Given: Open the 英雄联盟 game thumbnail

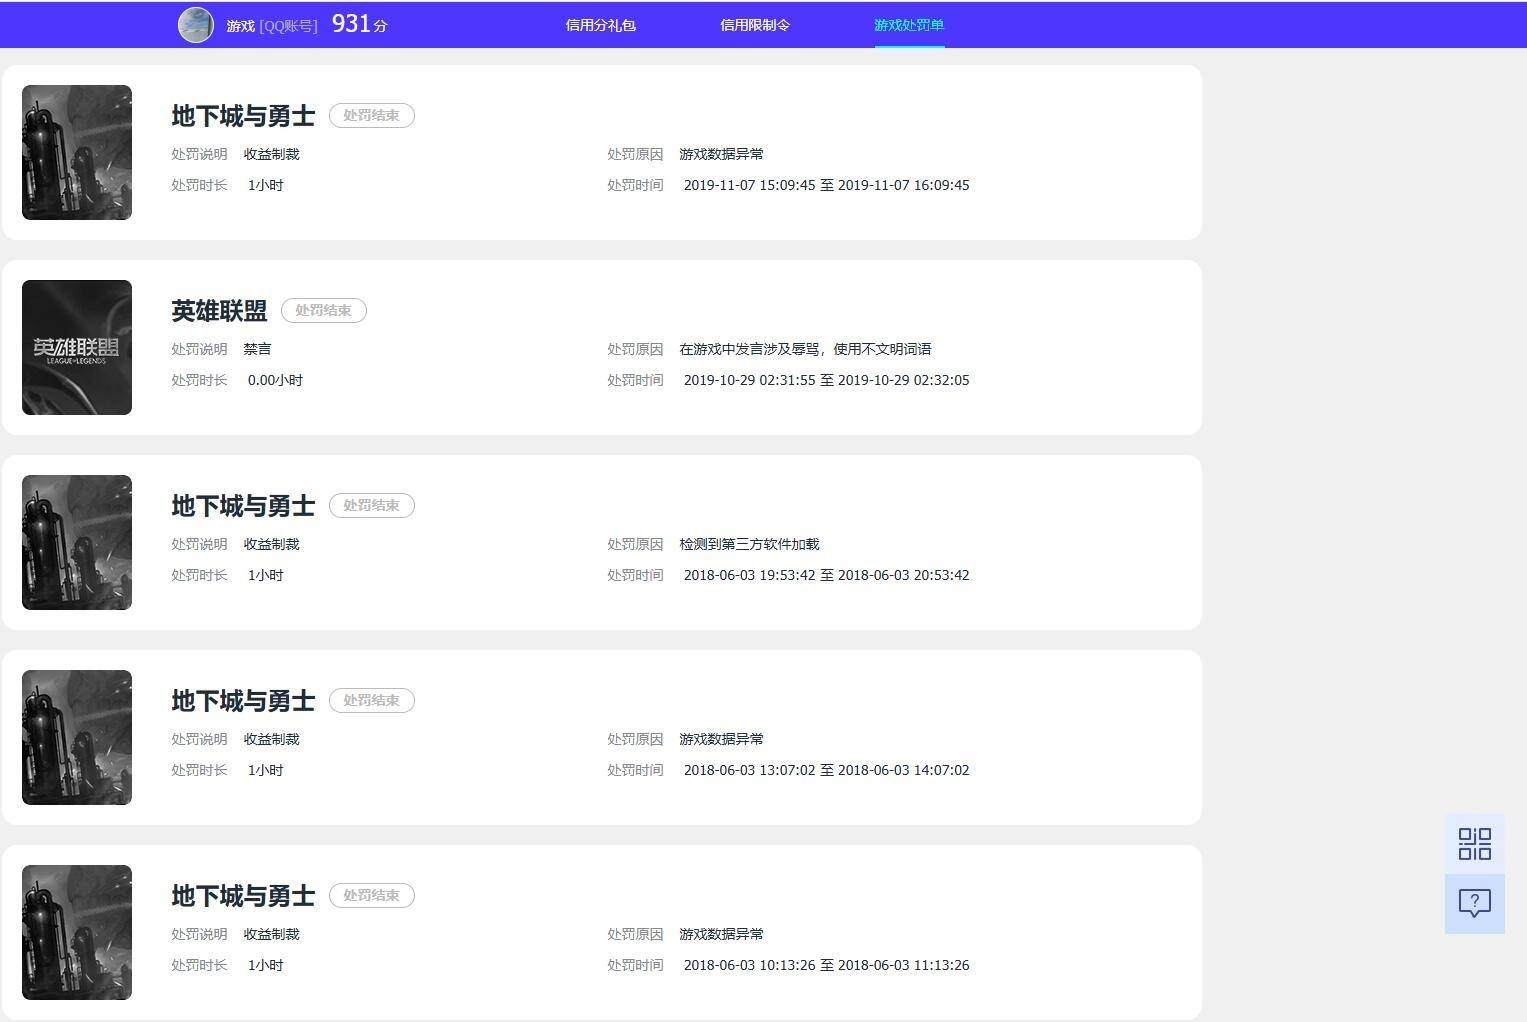Looking at the screenshot, I should pos(77,347).
